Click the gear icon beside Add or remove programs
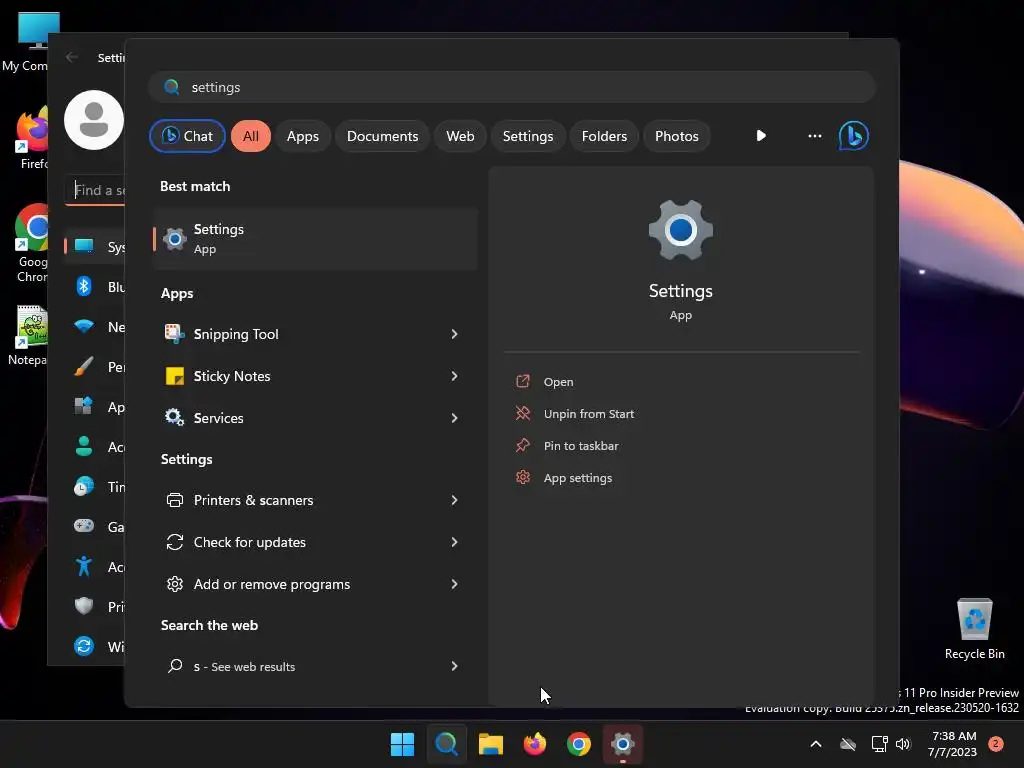The image size is (1024, 768). click(174, 584)
